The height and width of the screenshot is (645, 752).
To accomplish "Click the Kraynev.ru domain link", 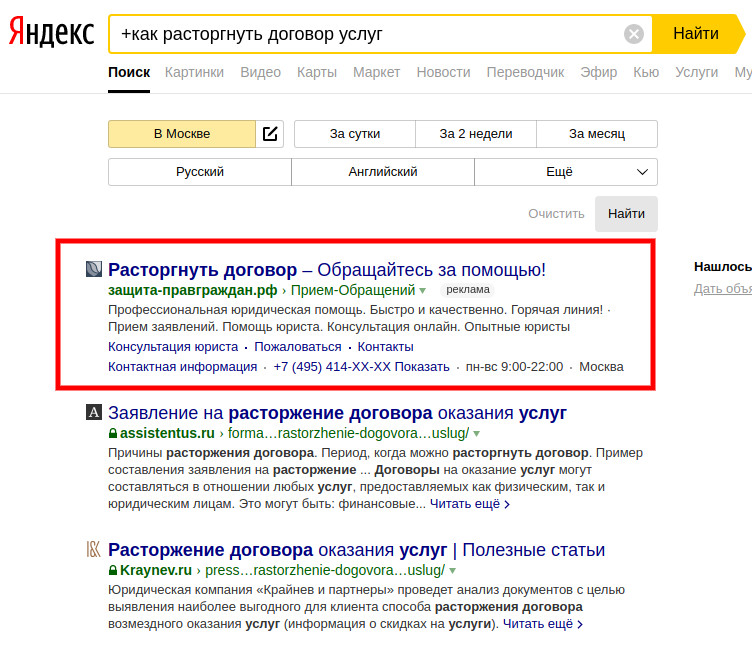I will tap(155, 570).
